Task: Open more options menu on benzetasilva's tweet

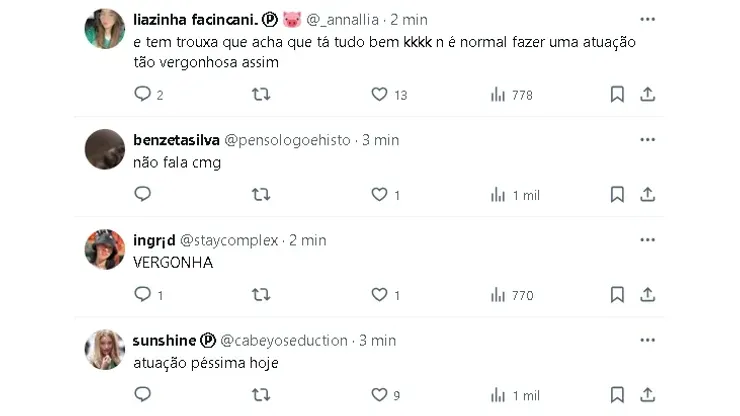Action: pos(647,140)
